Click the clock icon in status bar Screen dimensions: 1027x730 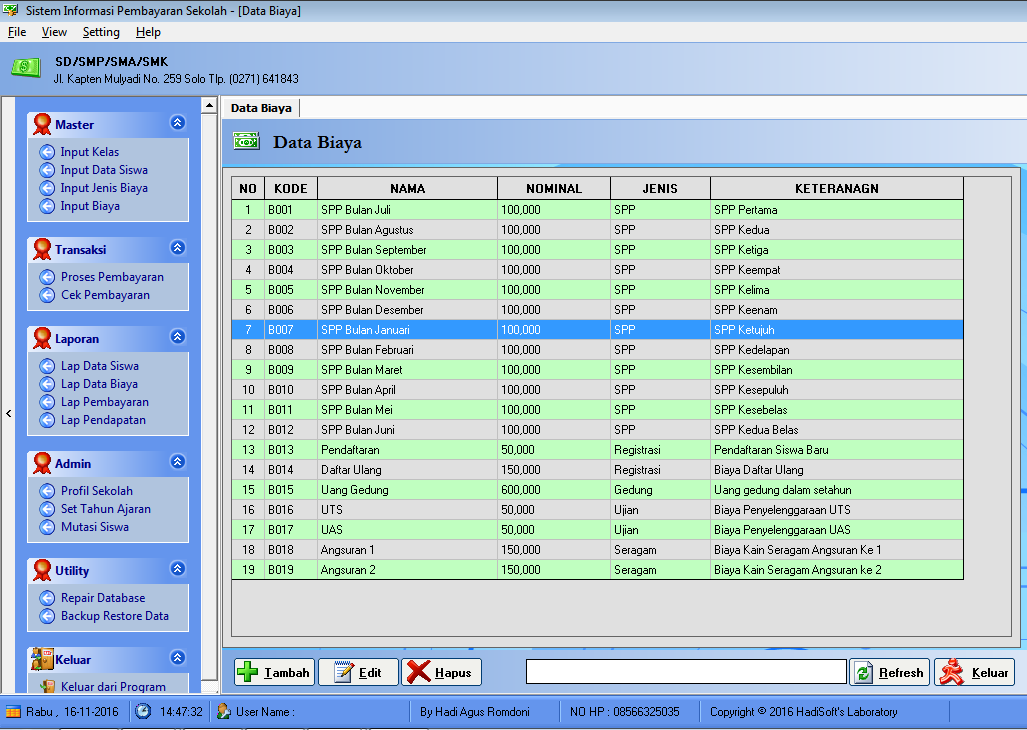coord(143,711)
